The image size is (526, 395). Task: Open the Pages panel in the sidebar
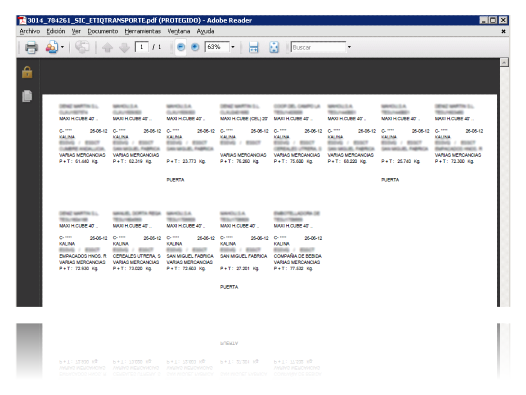[x=27, y=96]
